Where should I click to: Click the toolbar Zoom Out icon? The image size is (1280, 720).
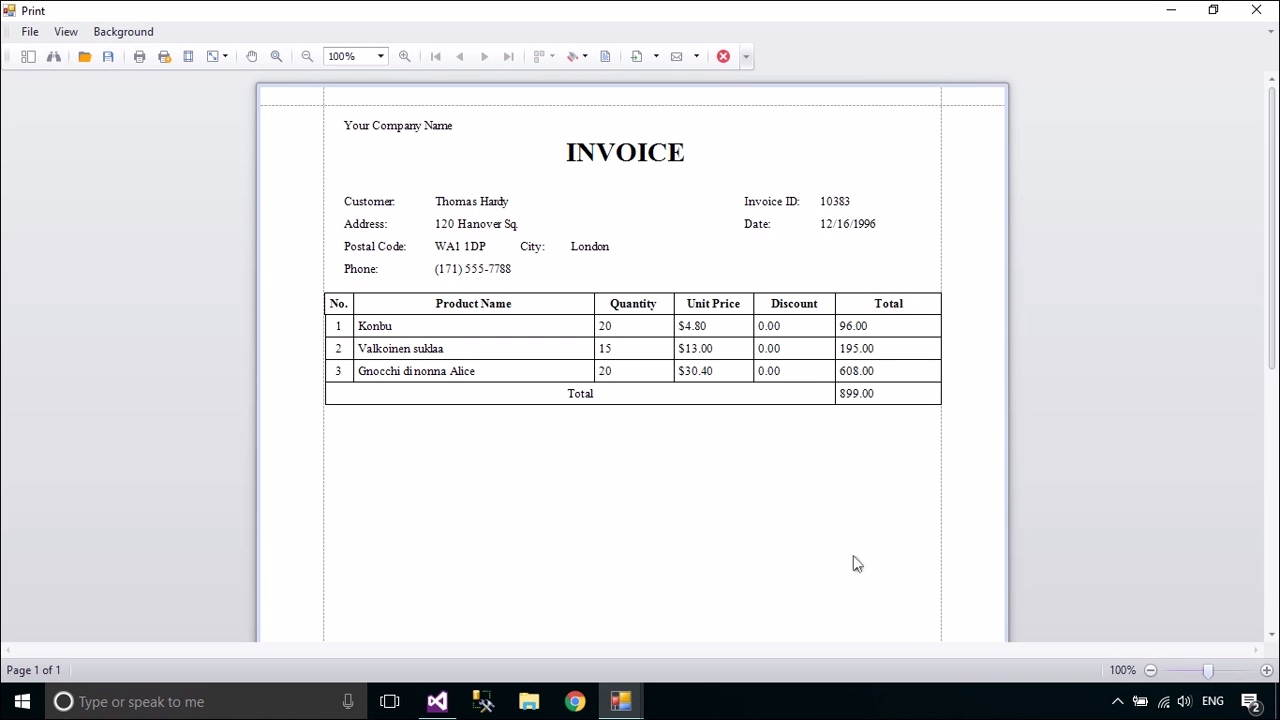[308, 57]
